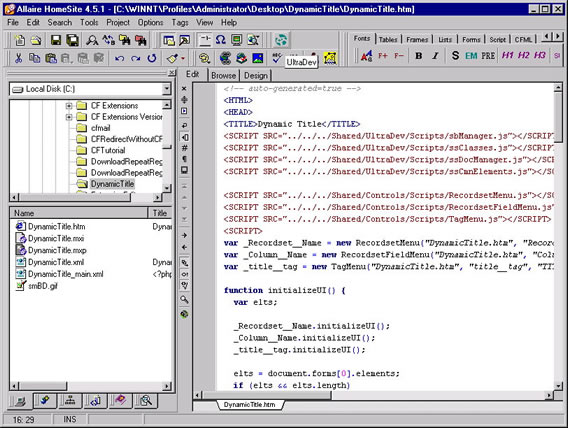The width and height of the screenshot is (568, 428).
Task: Click the Save All stacked disks icon
Action: (x=72, y=40)
